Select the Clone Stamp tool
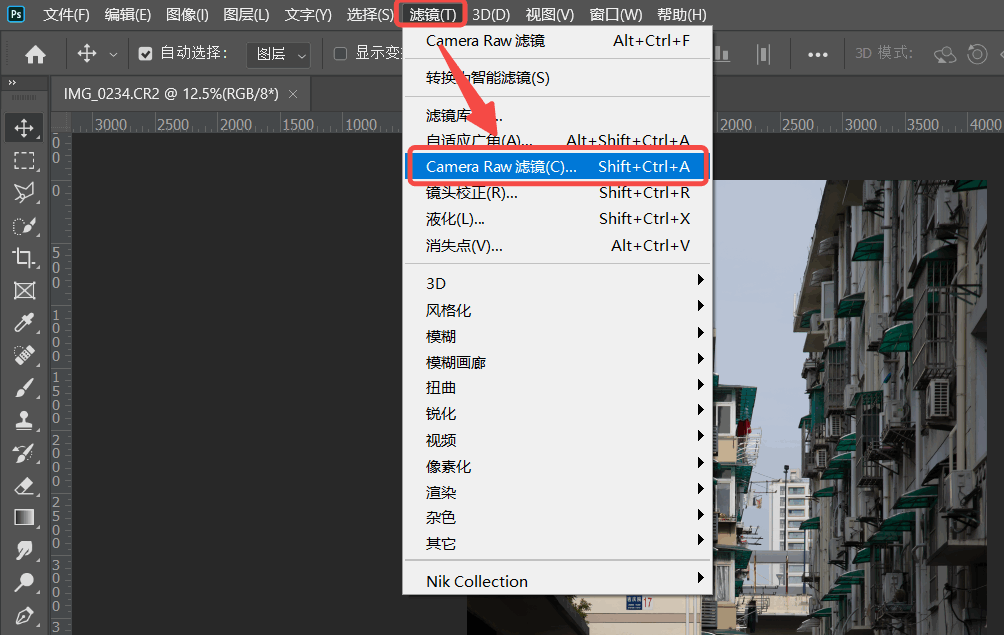 [x=24, y=420]
